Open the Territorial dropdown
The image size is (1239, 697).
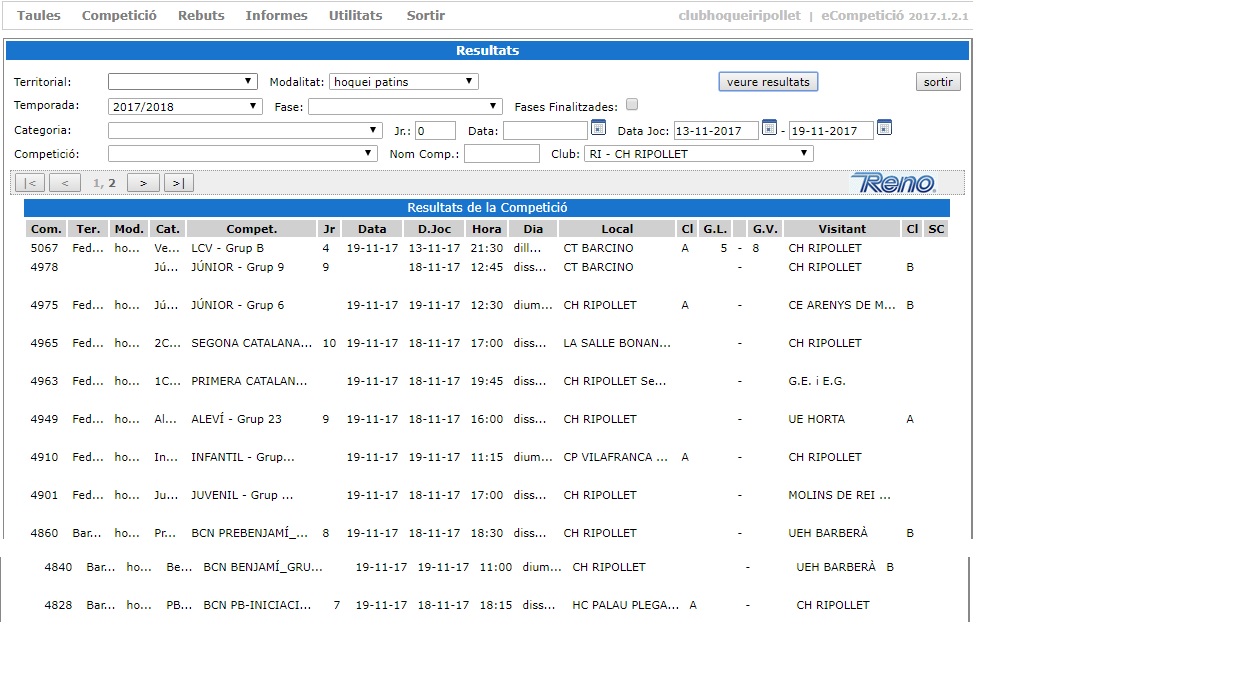183,82
